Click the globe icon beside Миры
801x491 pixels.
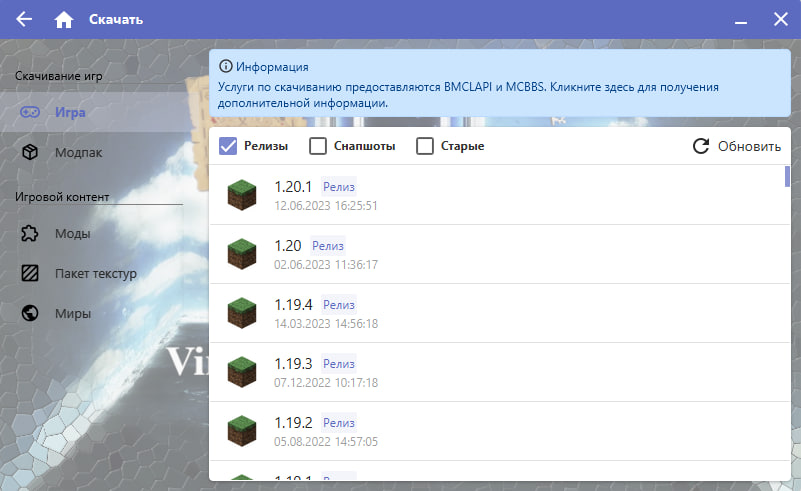click(x=30, y=313)
